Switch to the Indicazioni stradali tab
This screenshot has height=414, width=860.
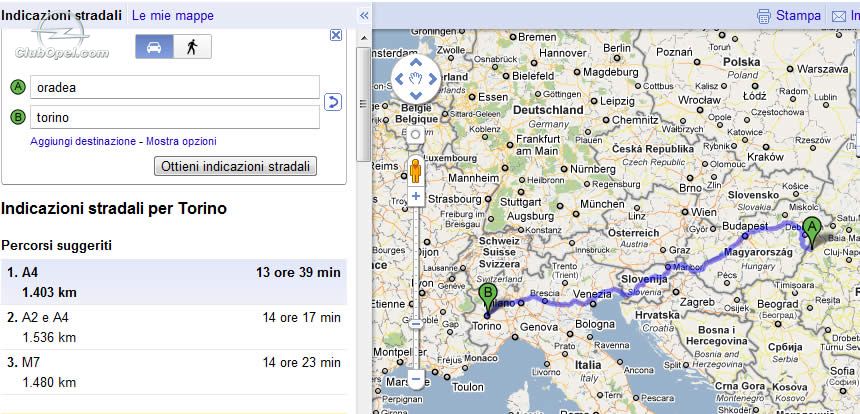click(x=61, y=15)
